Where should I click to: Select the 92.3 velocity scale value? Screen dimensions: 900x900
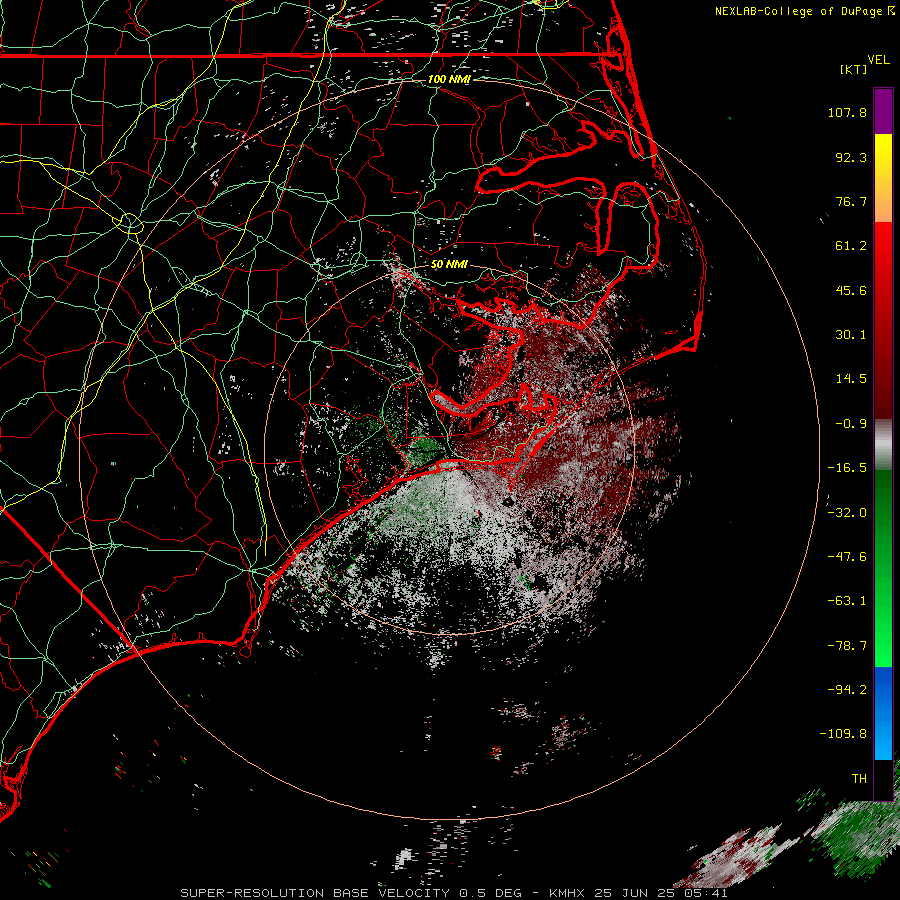pos(851,157)
